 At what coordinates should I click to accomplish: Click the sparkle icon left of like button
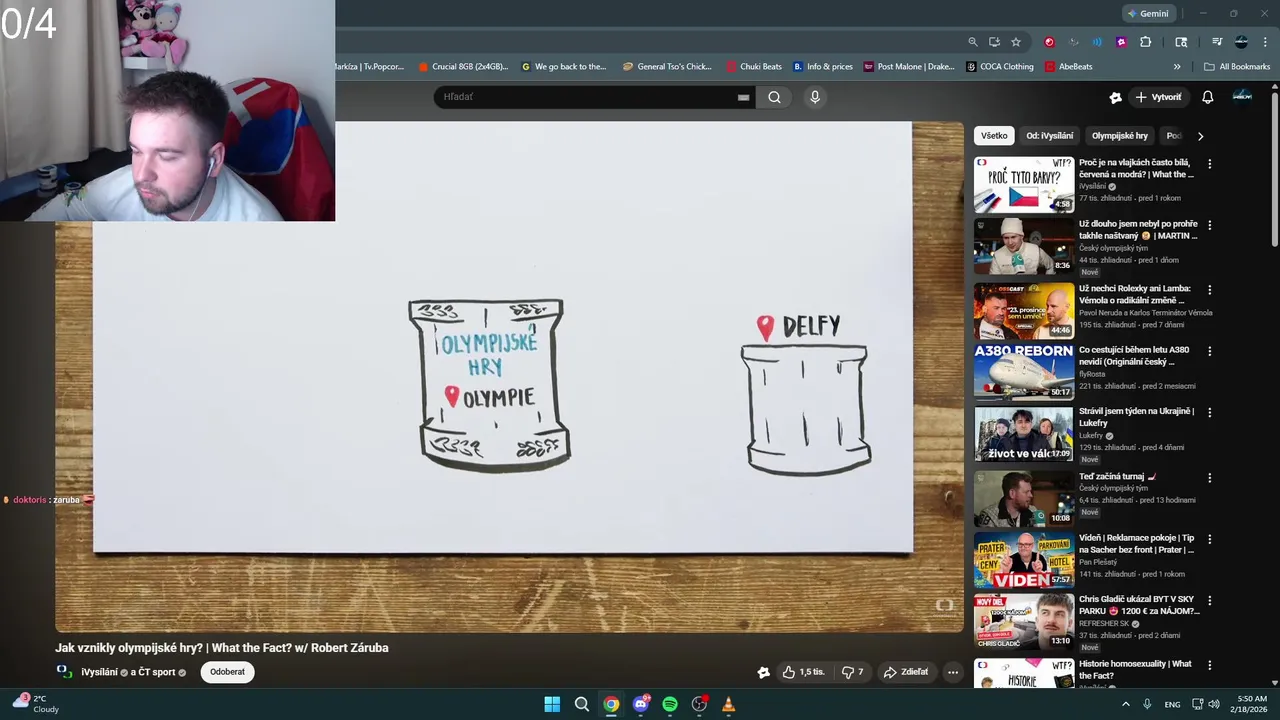763,673
